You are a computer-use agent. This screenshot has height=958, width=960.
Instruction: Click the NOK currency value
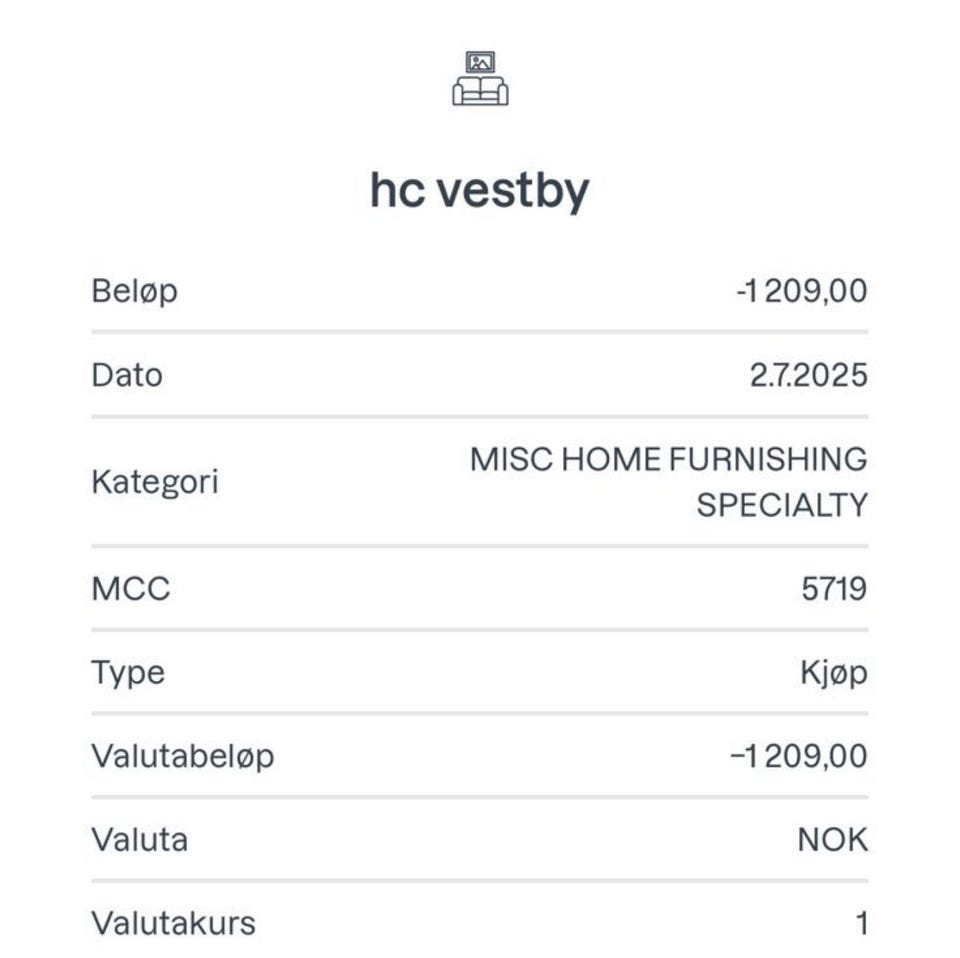[832, 839]
